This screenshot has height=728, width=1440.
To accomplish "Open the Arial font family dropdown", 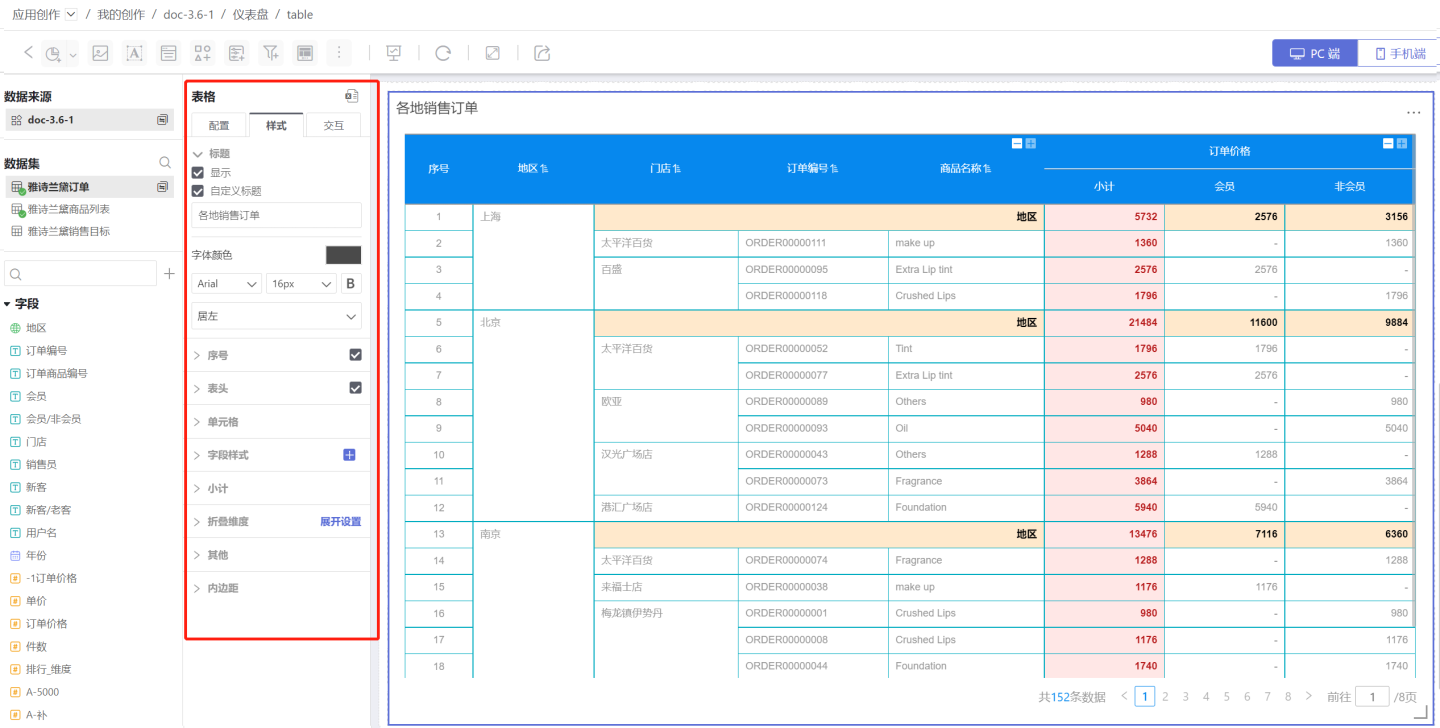I will (x=227, y=284).
